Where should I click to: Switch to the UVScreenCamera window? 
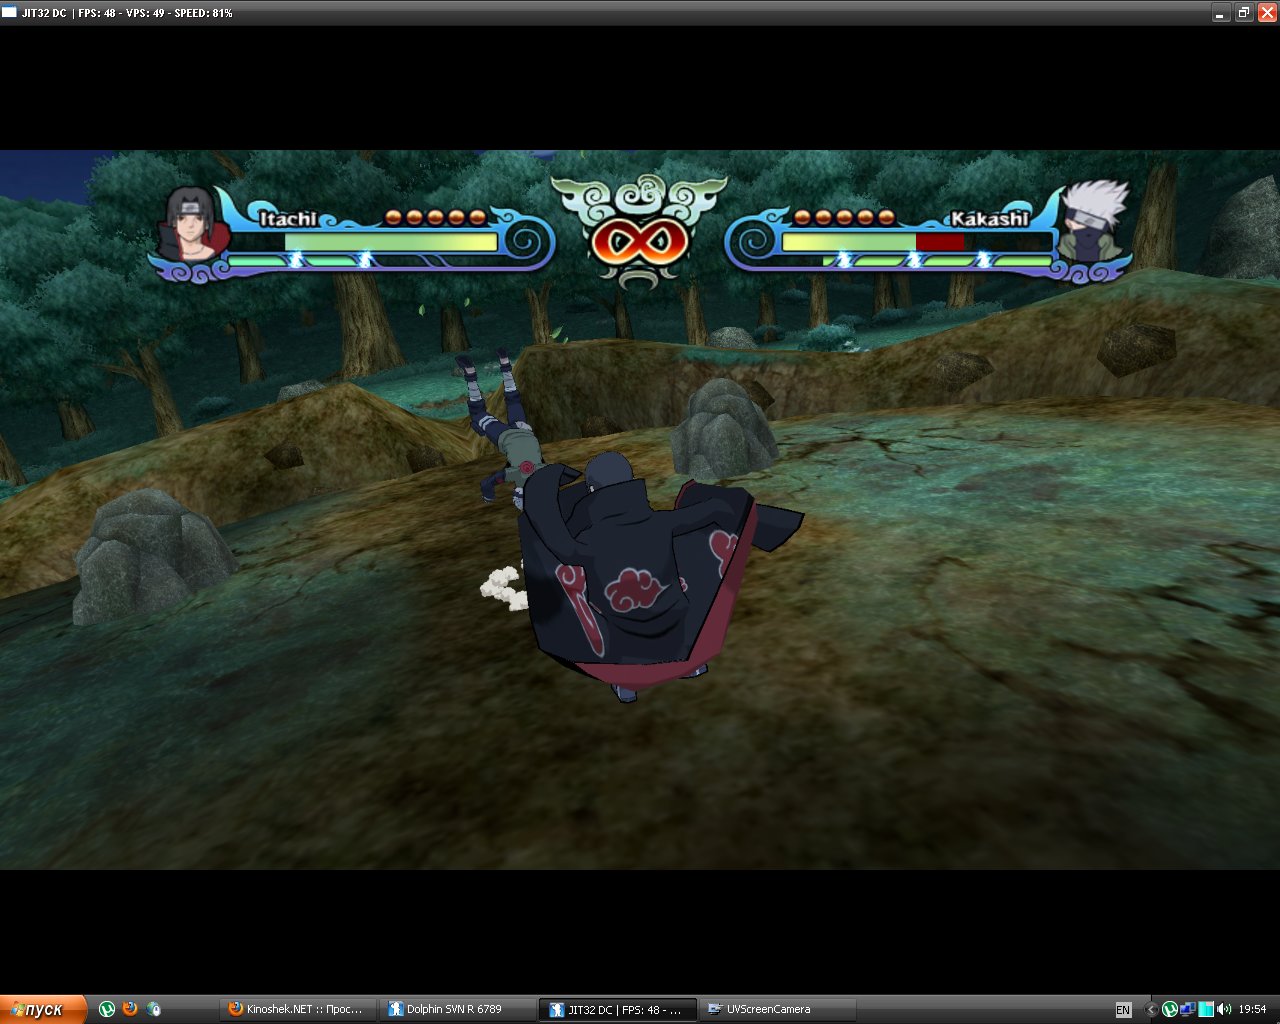pyautogui.click(x=778, y=1009)
